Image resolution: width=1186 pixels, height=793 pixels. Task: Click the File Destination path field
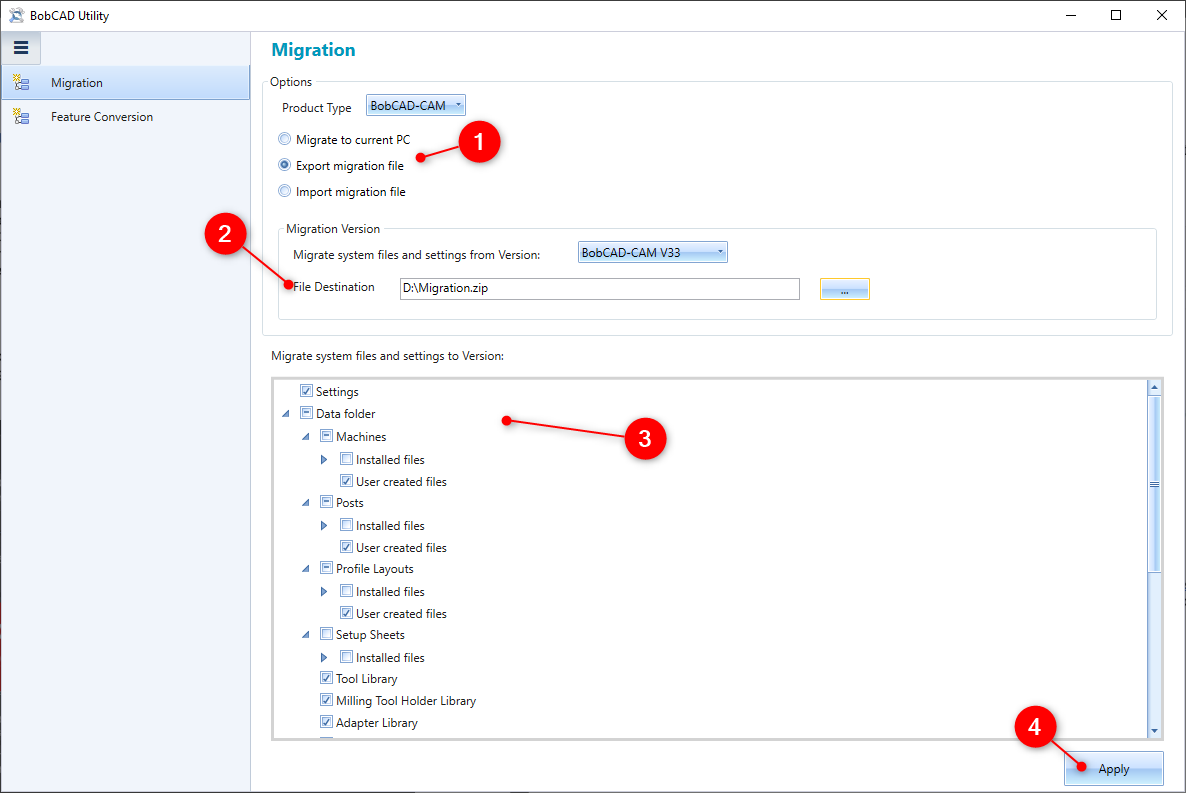click(600, 288)
